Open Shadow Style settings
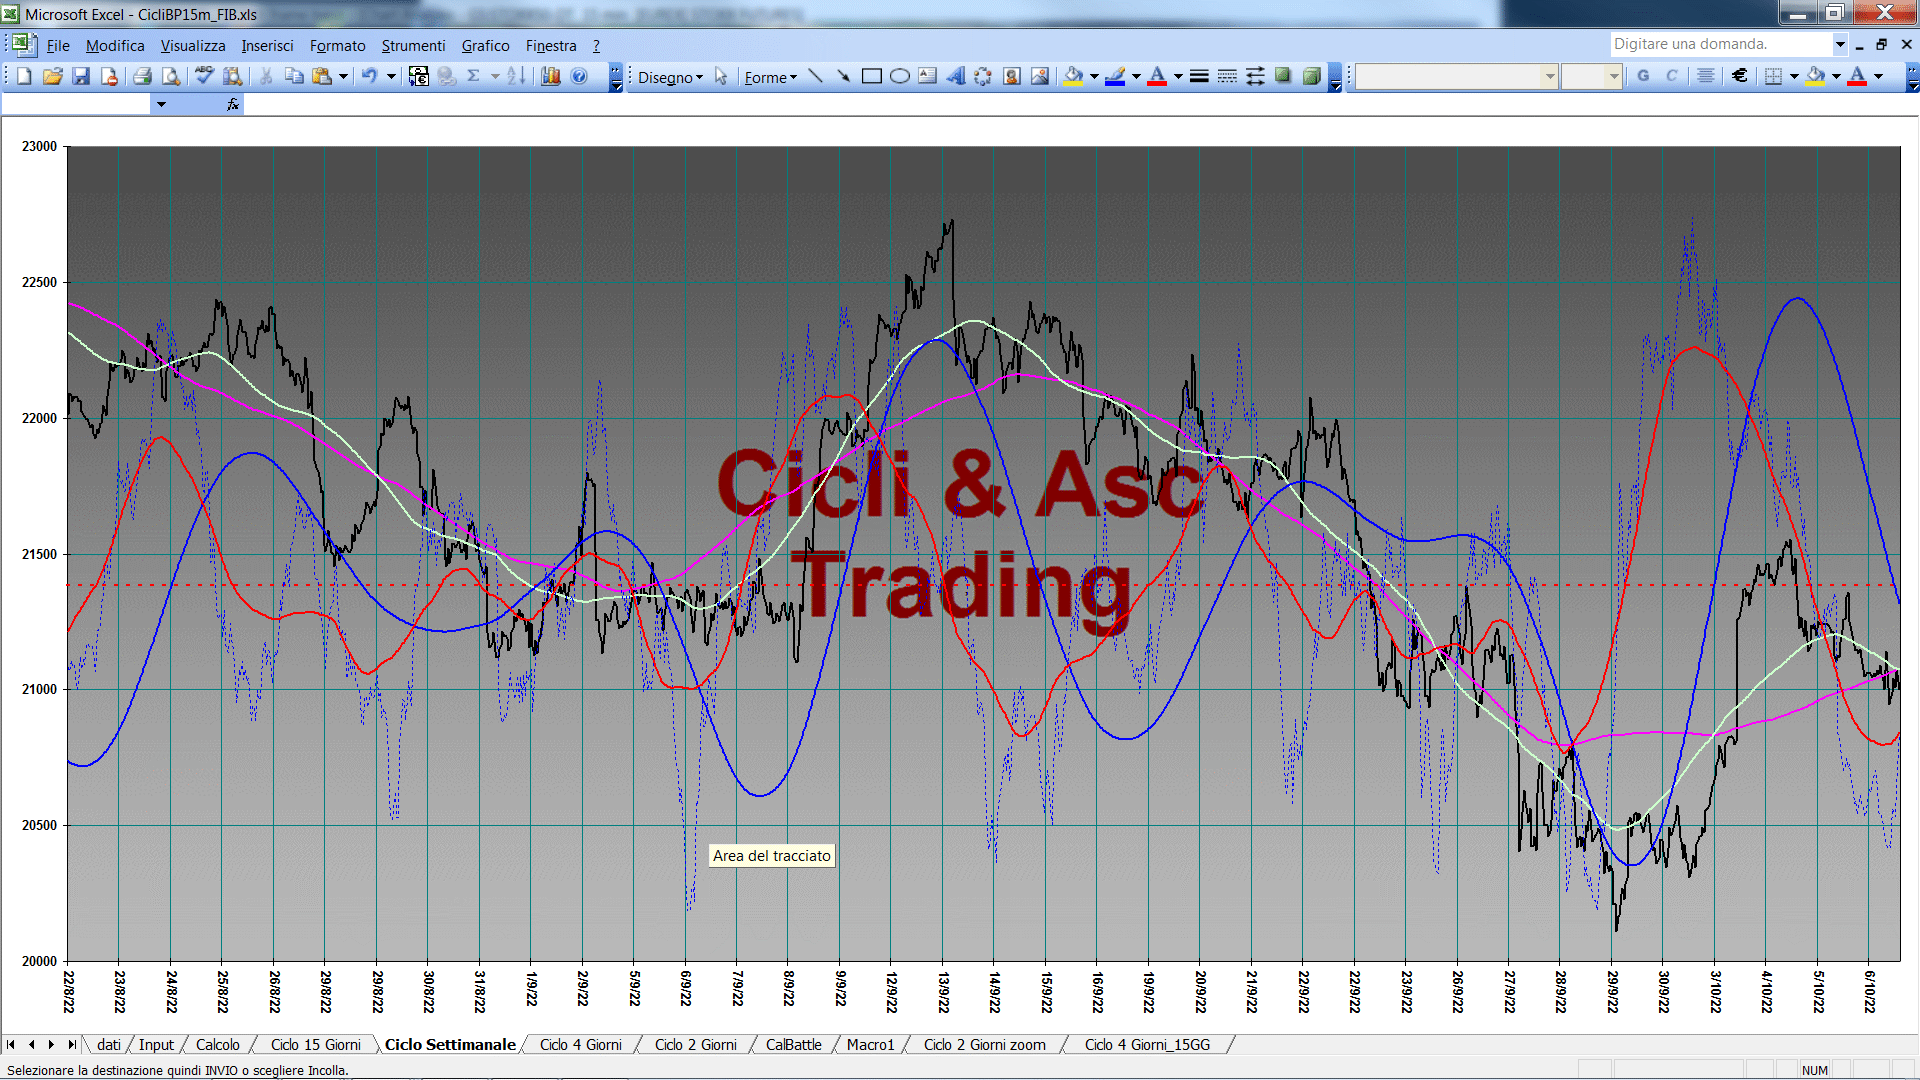 (x=1283, y=76)
